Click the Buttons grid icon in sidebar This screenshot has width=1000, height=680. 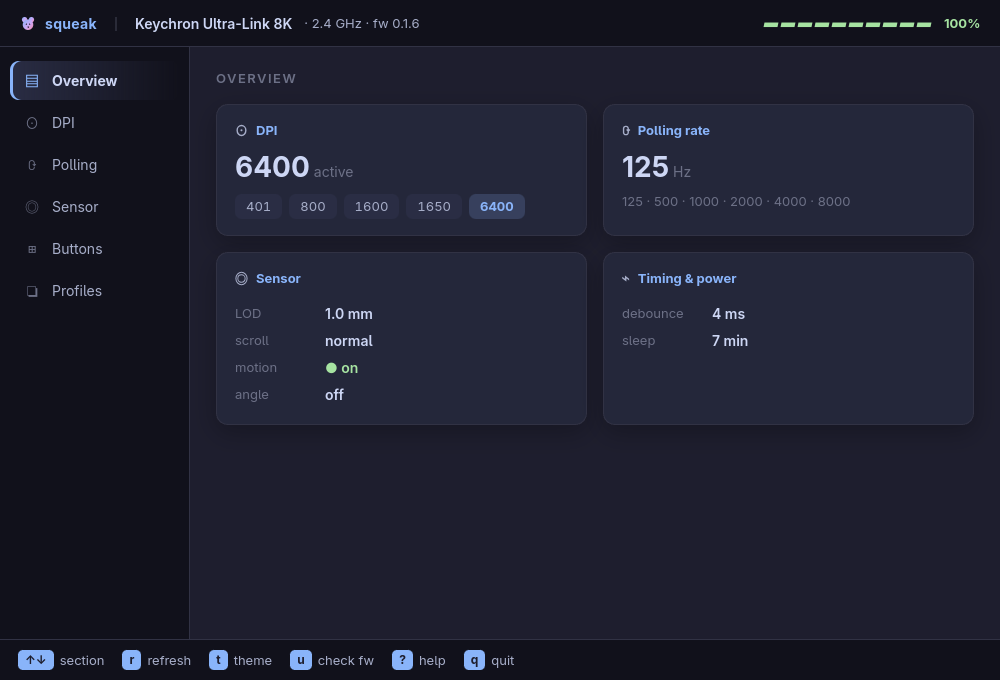pos(32,249)
